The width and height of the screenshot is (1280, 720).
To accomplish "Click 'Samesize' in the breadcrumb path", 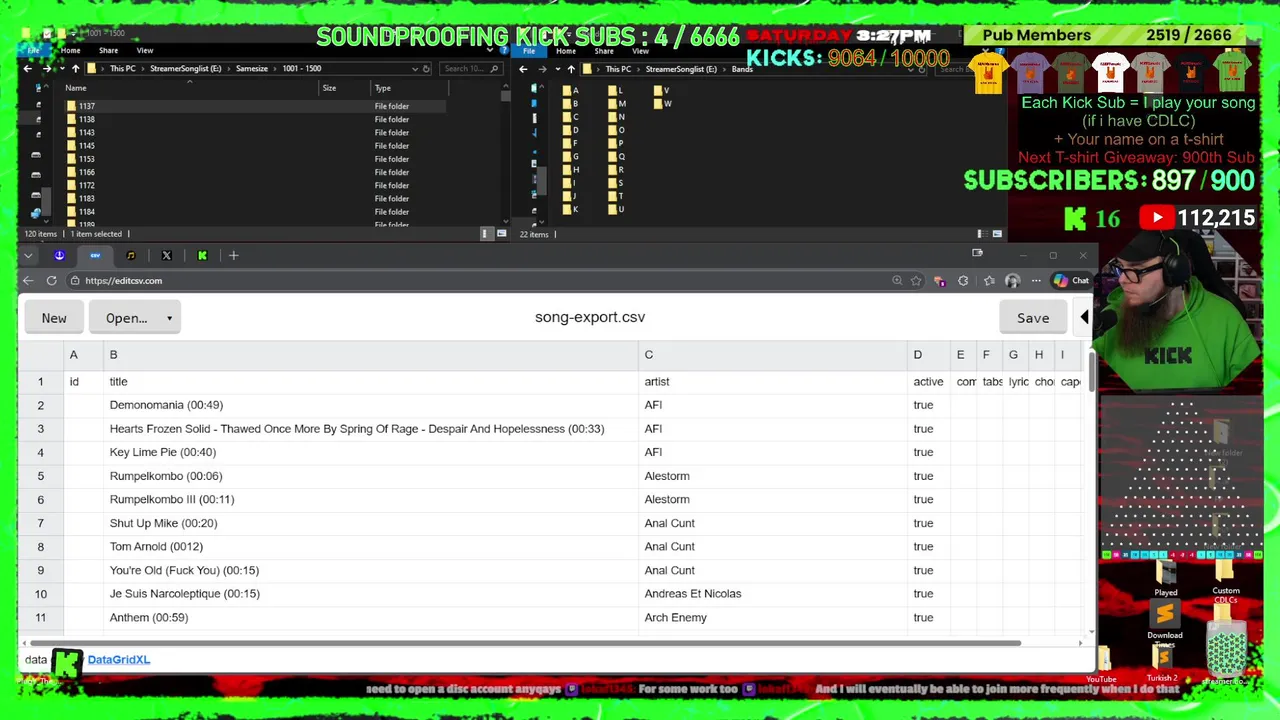I will tap(251, 69).
